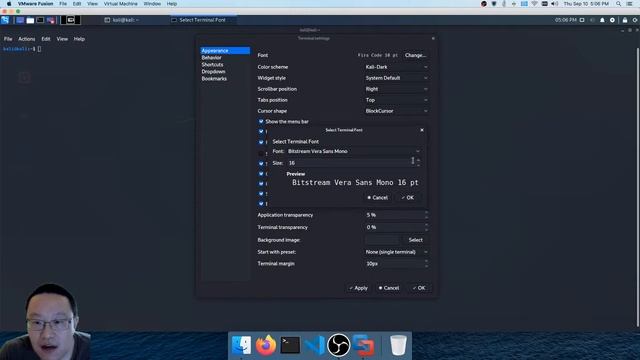Open the Scrollbar position dropdown

tap(396, 89)
